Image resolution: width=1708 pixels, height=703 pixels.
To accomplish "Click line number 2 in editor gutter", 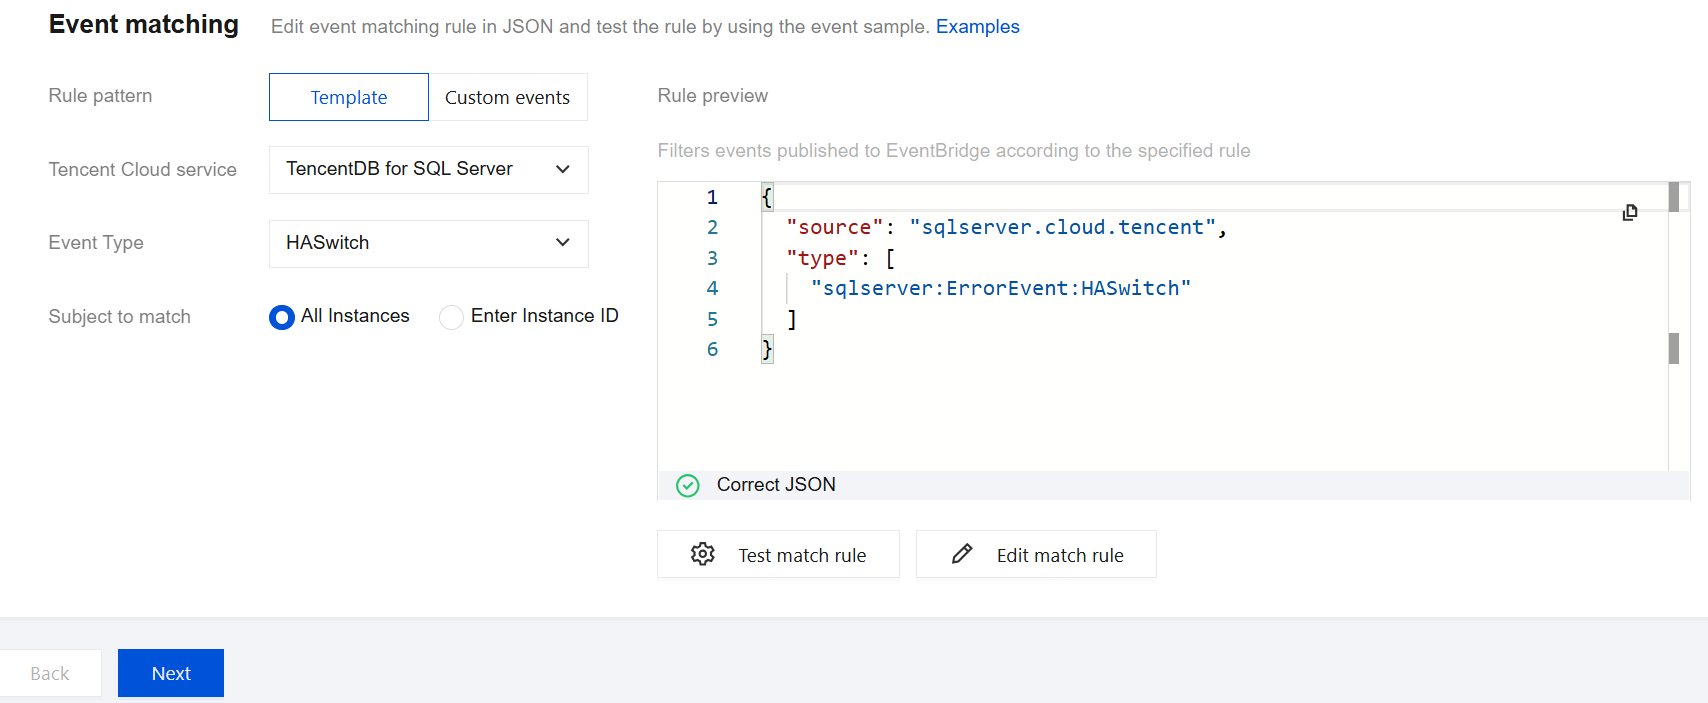I will click(712, 228).
